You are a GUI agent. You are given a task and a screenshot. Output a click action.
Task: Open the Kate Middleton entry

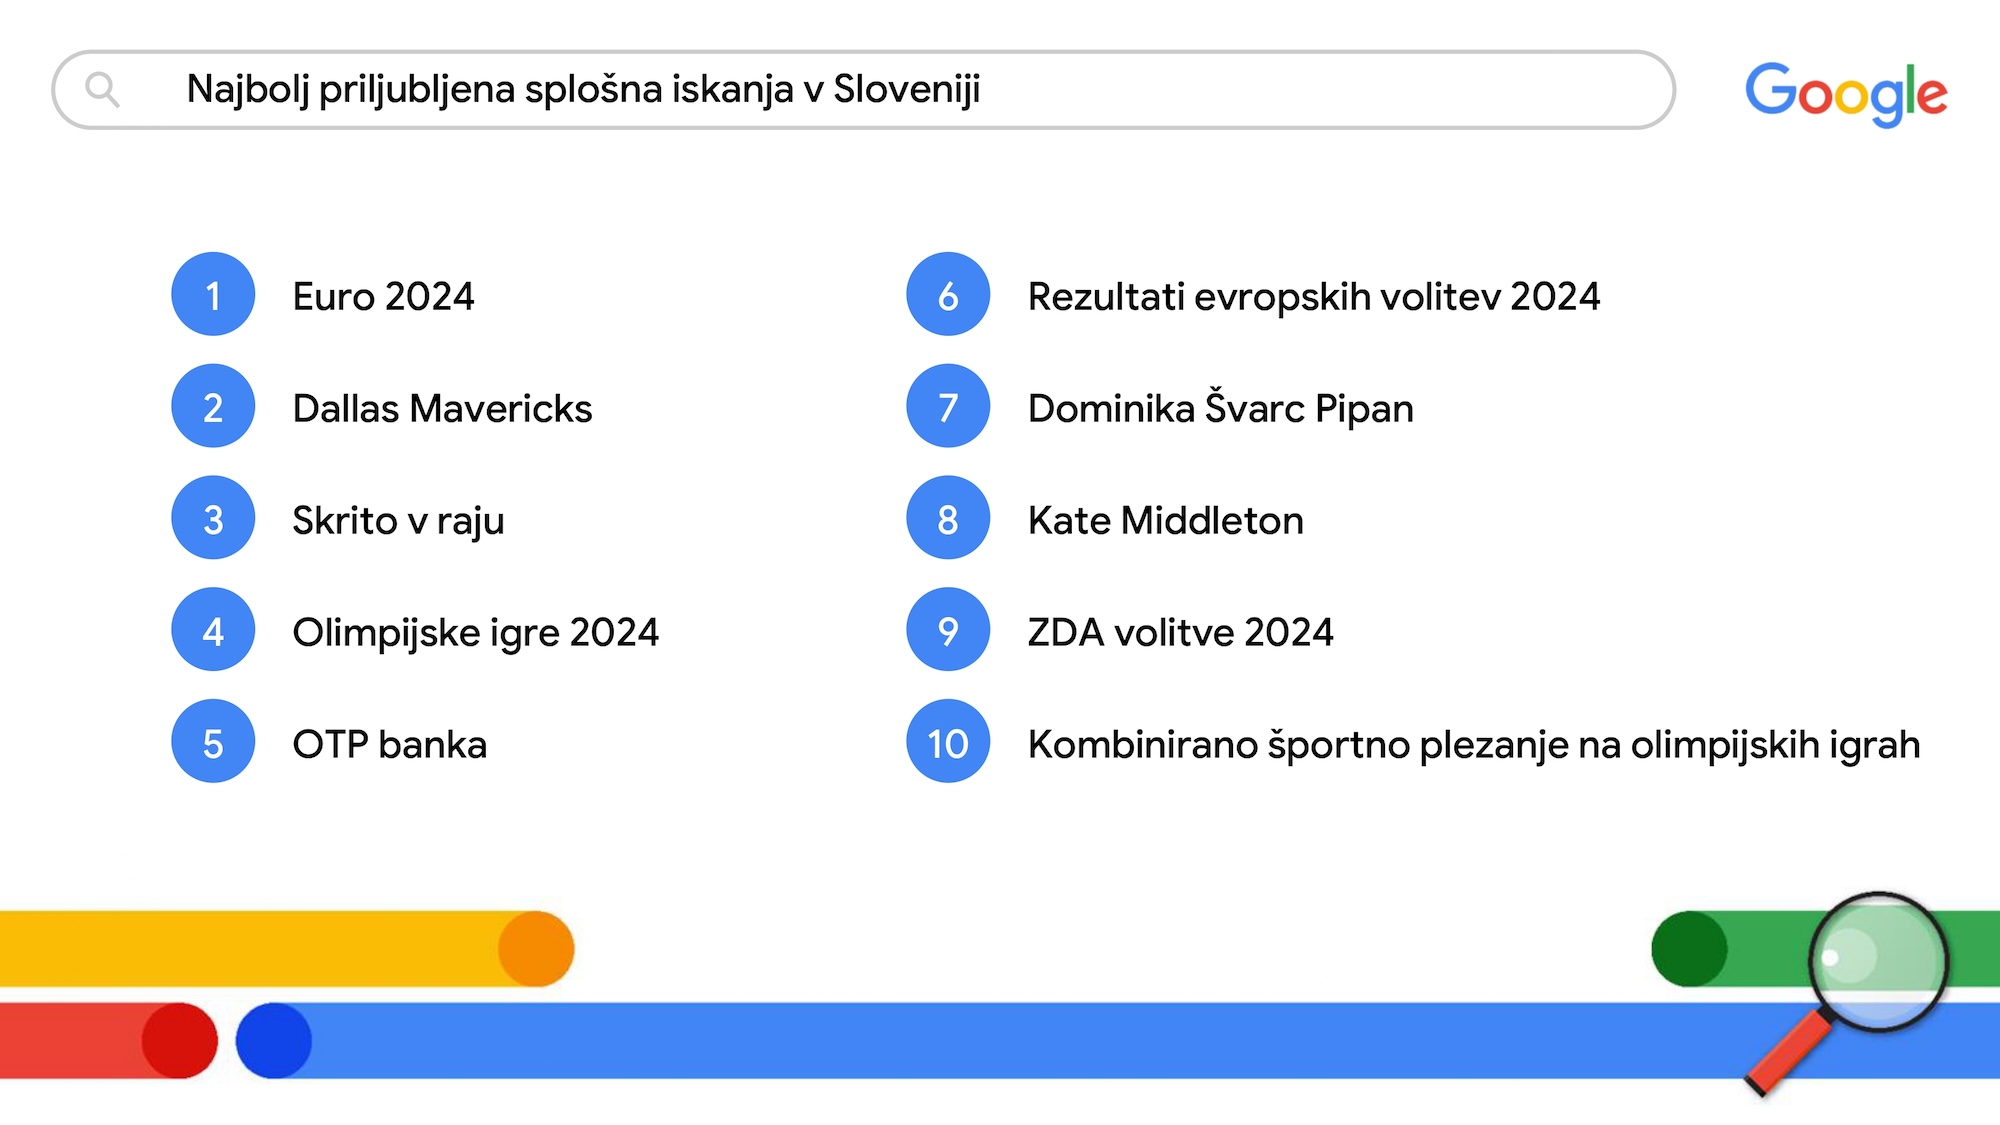pos(1165,521)
